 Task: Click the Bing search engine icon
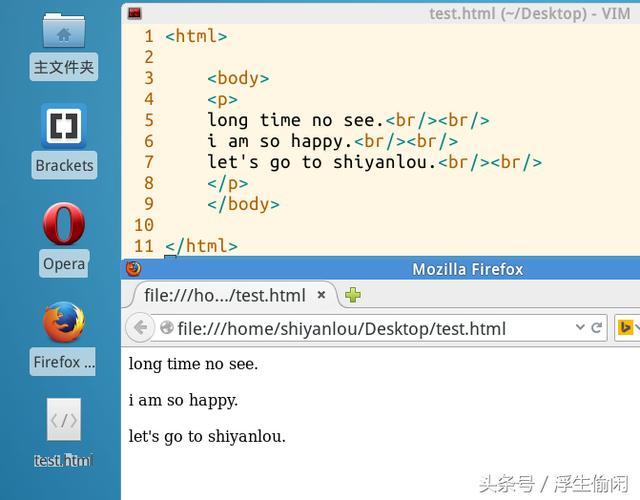624,327
